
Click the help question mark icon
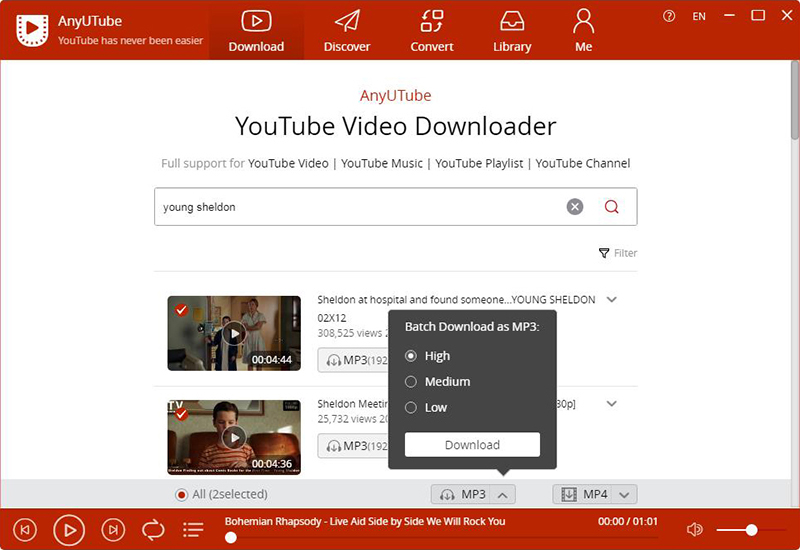669,16
